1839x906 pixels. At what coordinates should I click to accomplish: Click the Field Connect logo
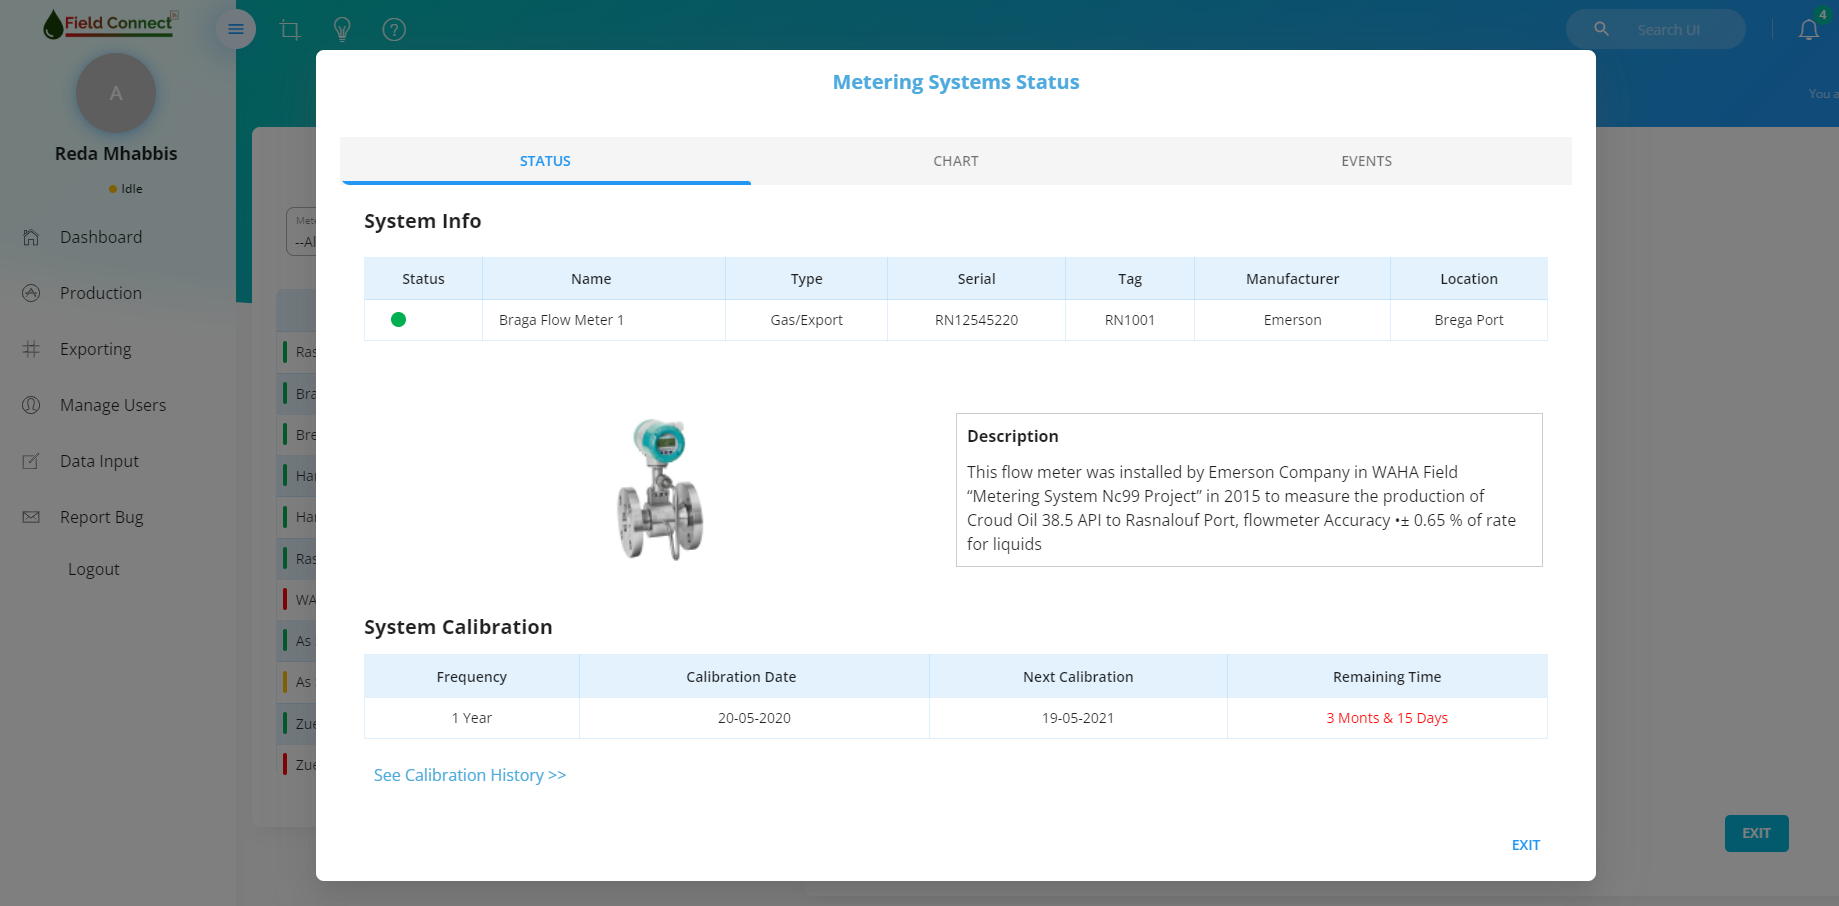(110, 24)
